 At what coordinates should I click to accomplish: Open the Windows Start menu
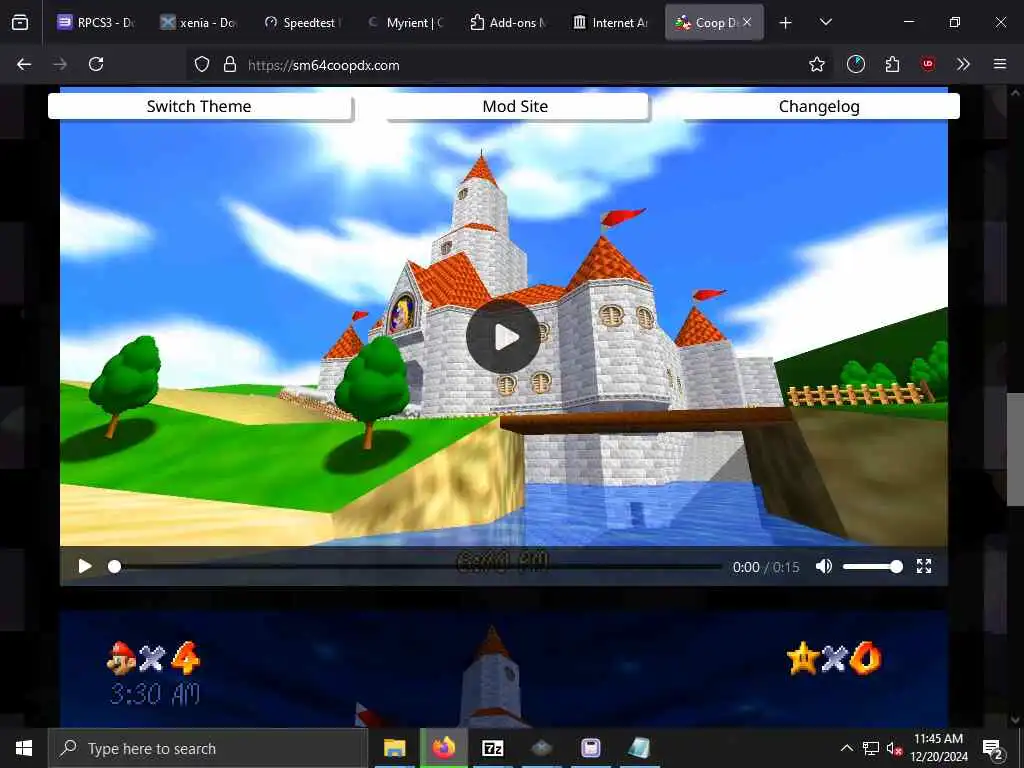click(x=24, y=748)
